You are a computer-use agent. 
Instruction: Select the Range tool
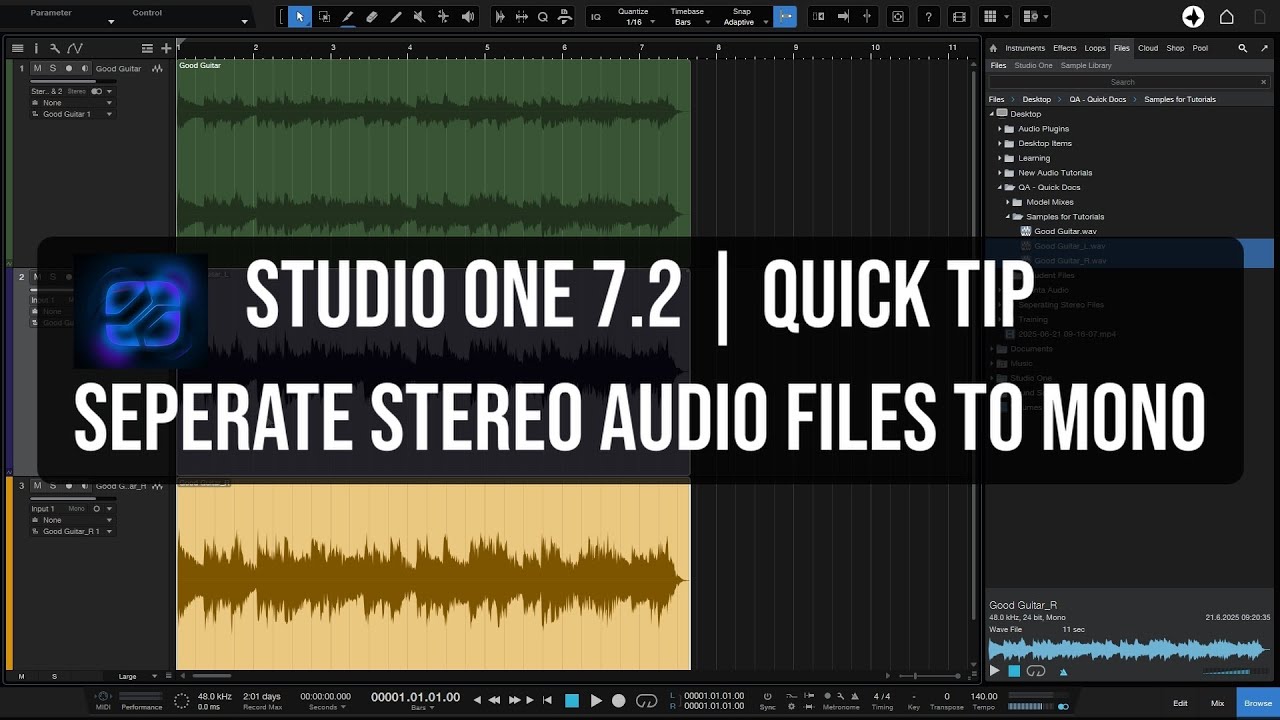[x=324, y=17]
